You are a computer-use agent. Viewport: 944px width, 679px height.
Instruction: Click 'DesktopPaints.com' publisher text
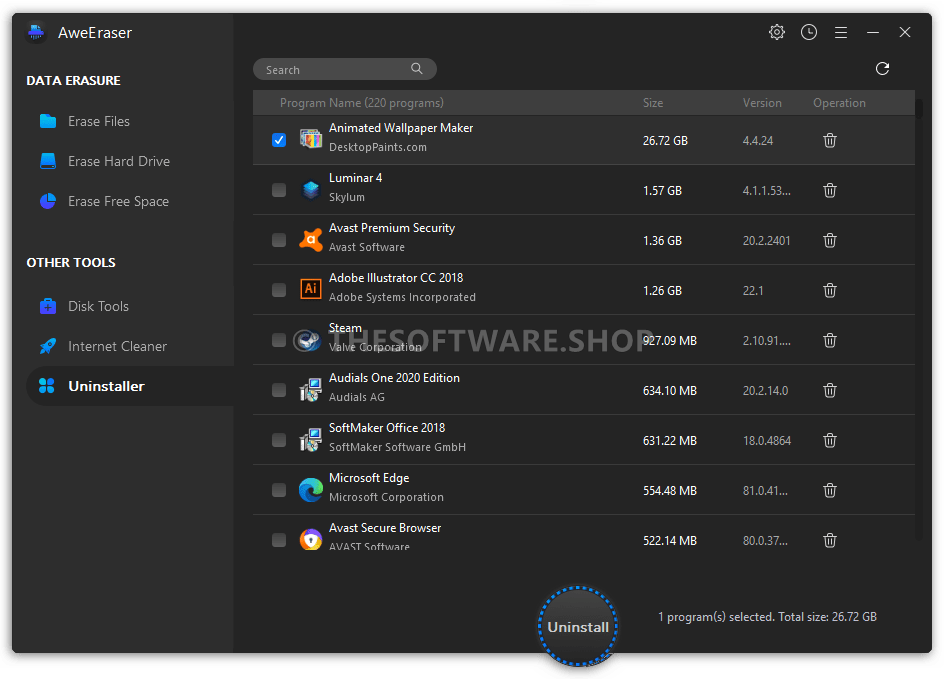click(x=377, y=147)
